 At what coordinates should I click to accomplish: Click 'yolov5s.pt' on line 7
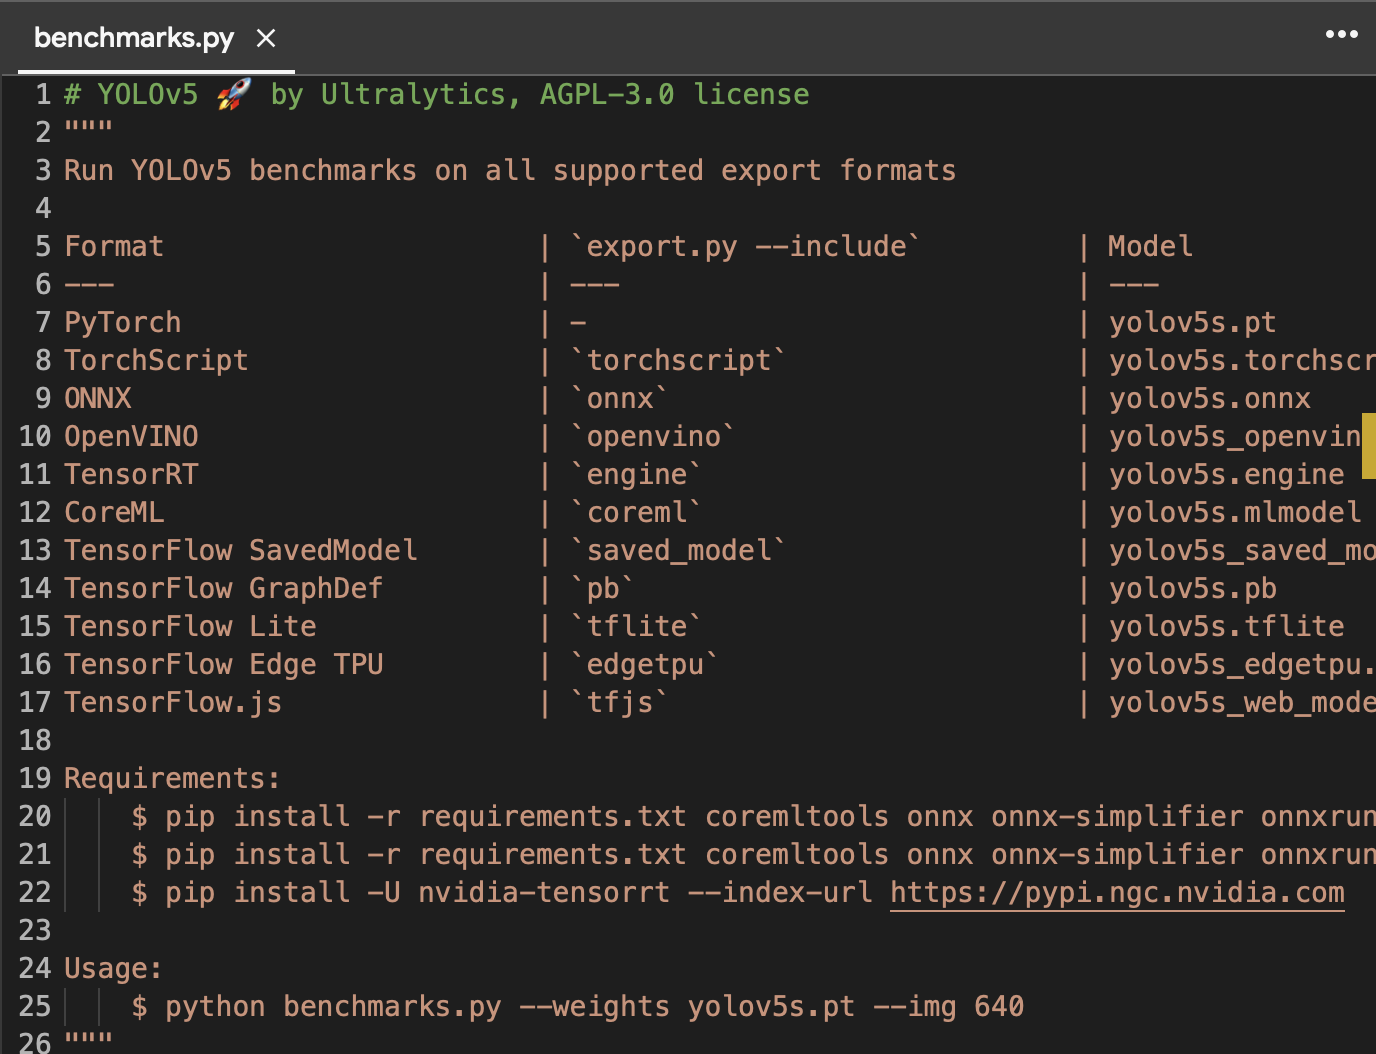1193,322
